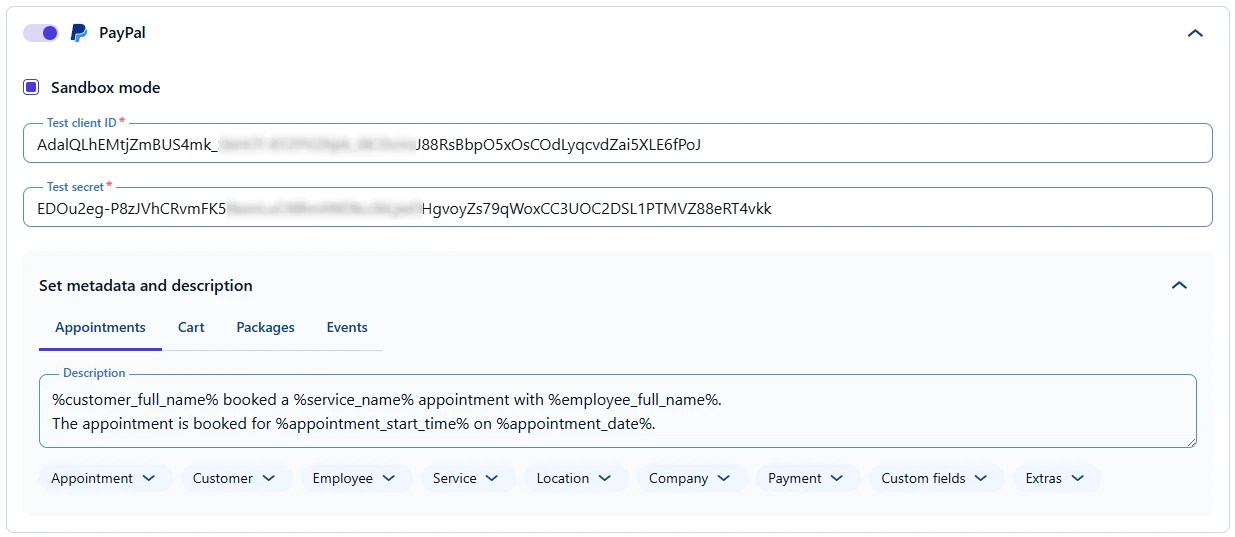1235x537 pixels.
Task: Click into the Test secret field
Action: click(x=617, y=208)
